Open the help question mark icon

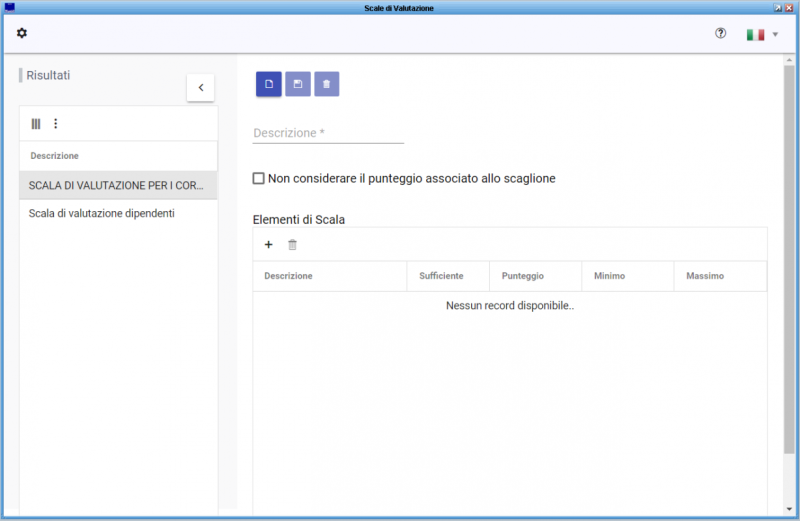pyautogui.click(x=720, y=33)
